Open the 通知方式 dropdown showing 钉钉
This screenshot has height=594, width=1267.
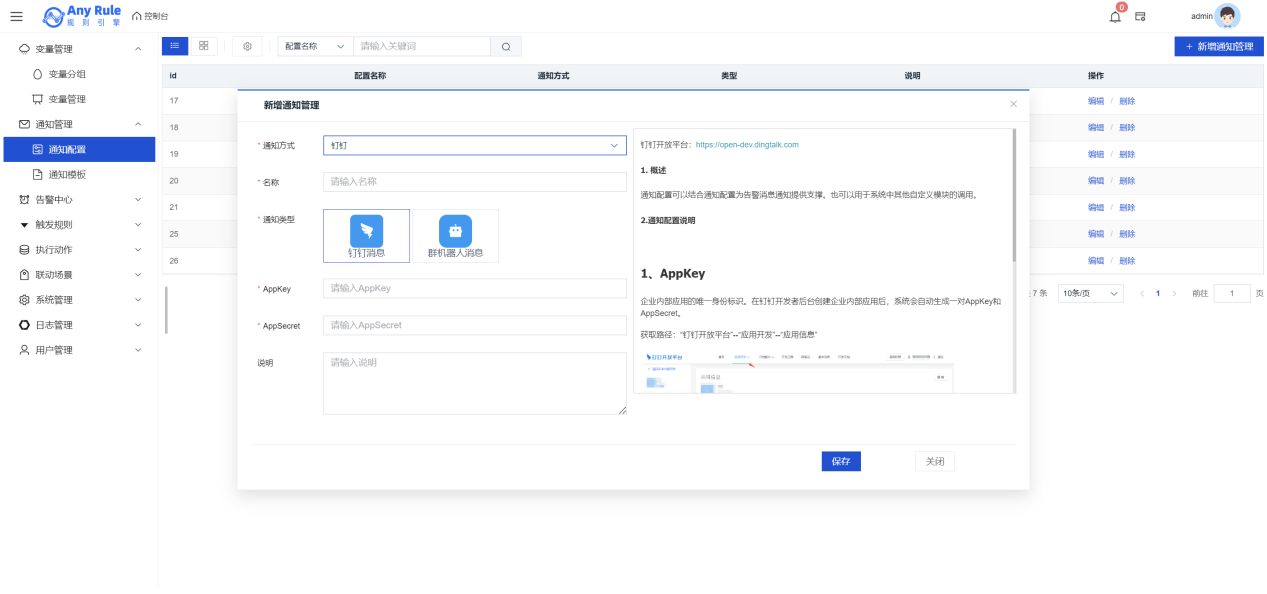[x=474, y=145]
